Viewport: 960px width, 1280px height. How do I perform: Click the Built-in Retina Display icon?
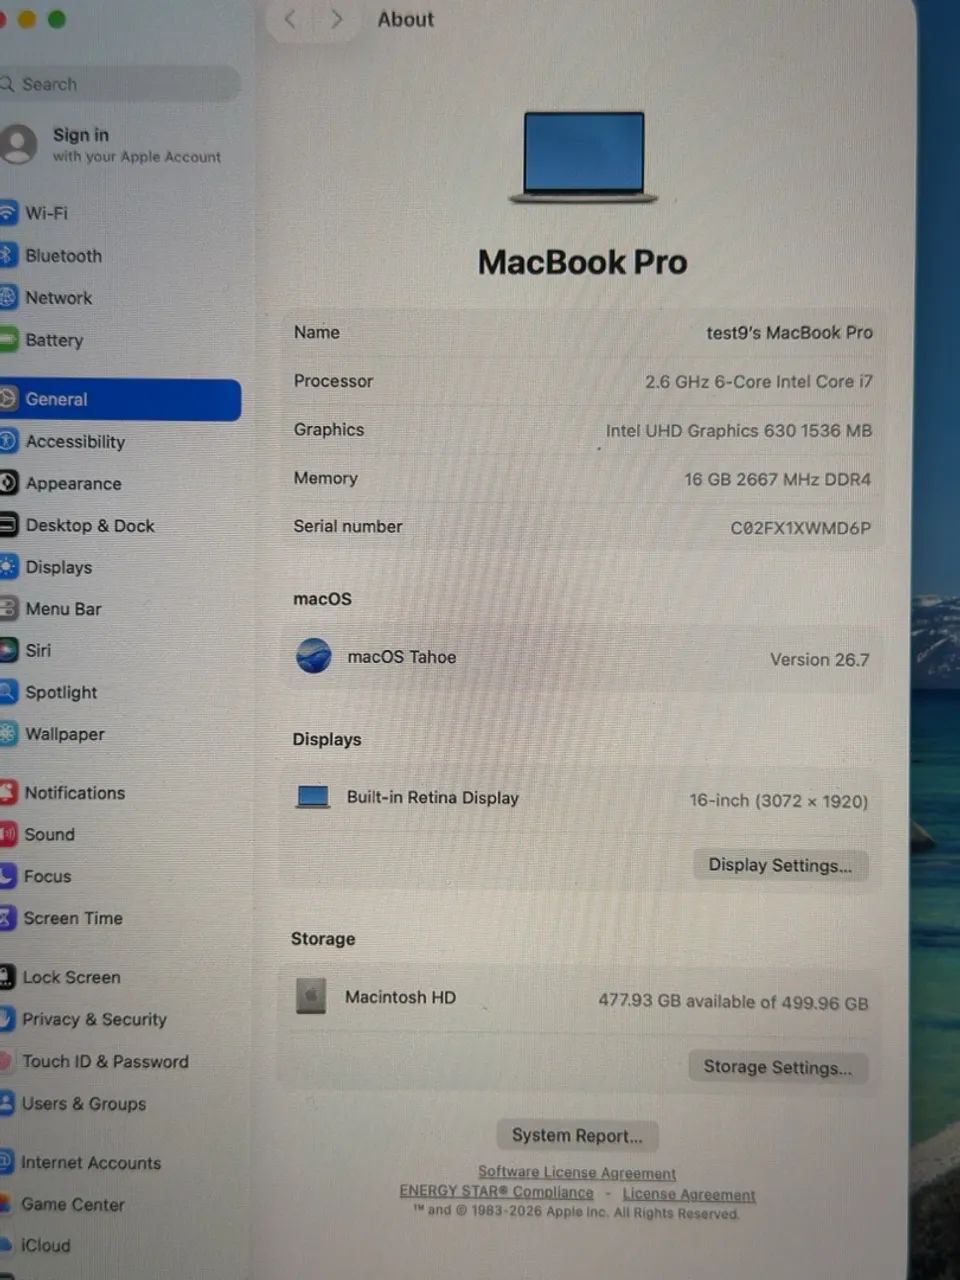coord(313,797)
